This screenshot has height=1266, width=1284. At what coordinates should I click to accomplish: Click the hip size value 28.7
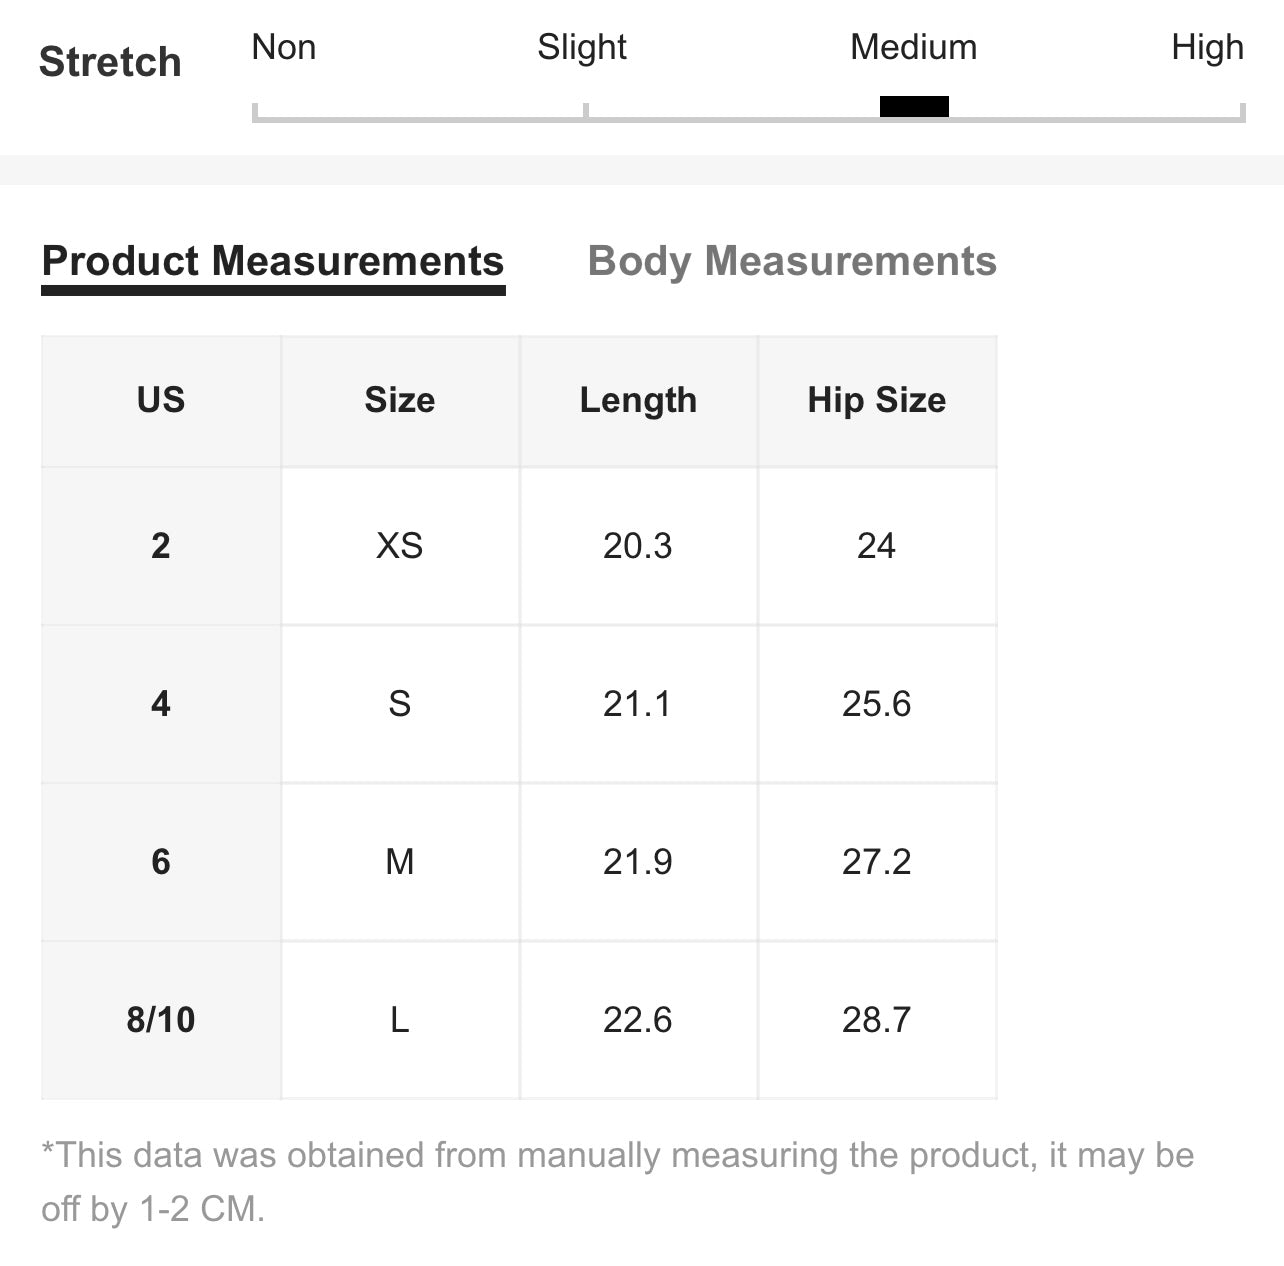tap(877, 1020)
